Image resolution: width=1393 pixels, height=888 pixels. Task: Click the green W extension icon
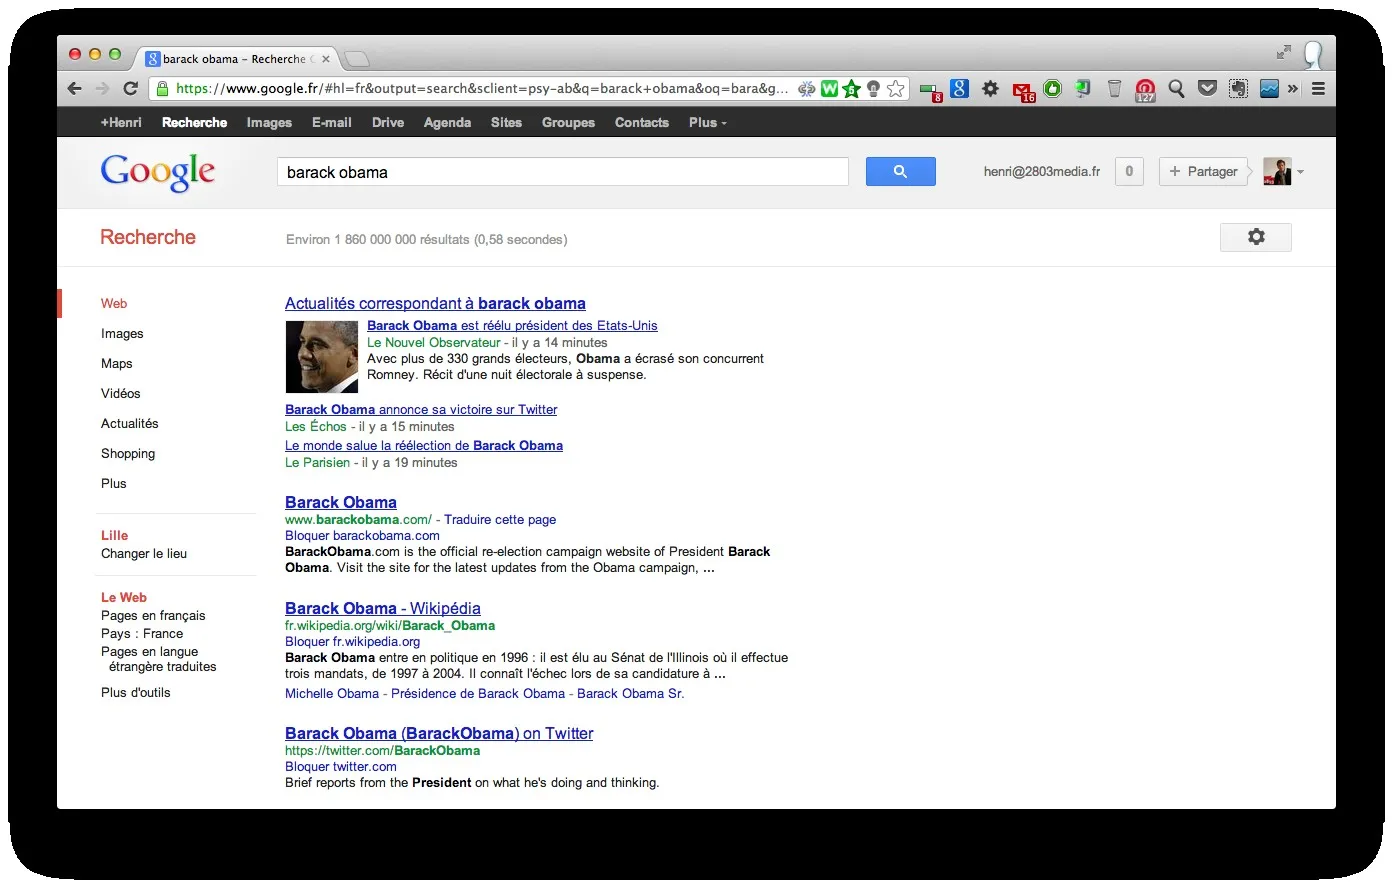coord(829,89)
